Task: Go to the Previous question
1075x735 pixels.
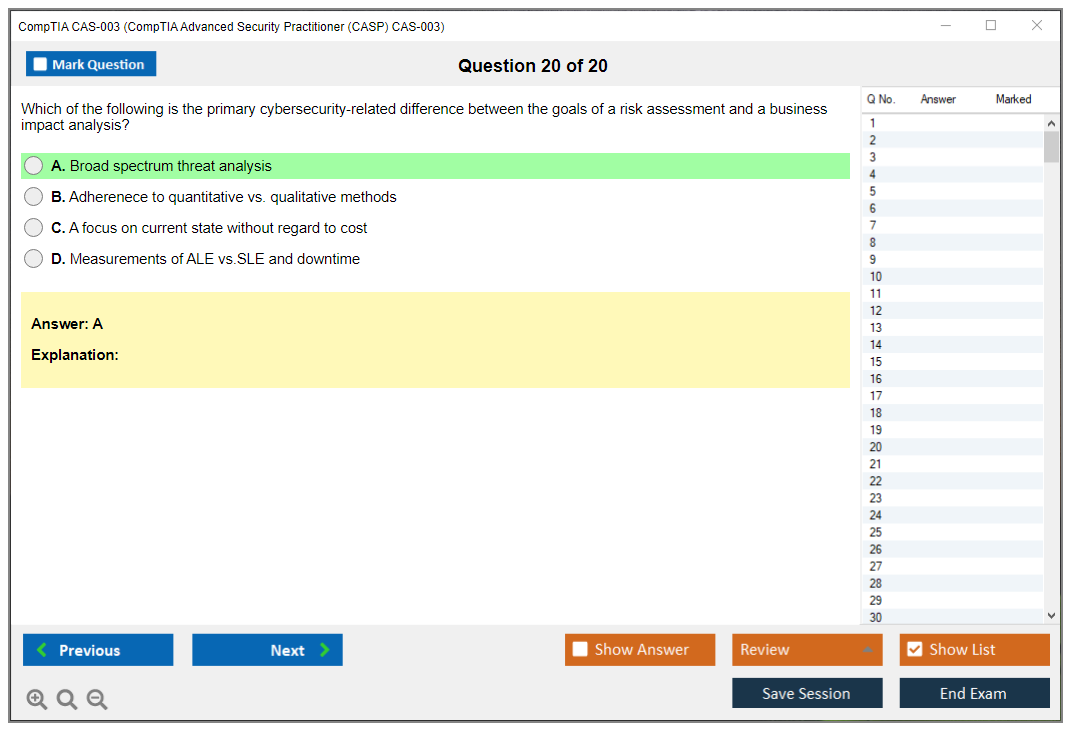Action: pos(98,650)
